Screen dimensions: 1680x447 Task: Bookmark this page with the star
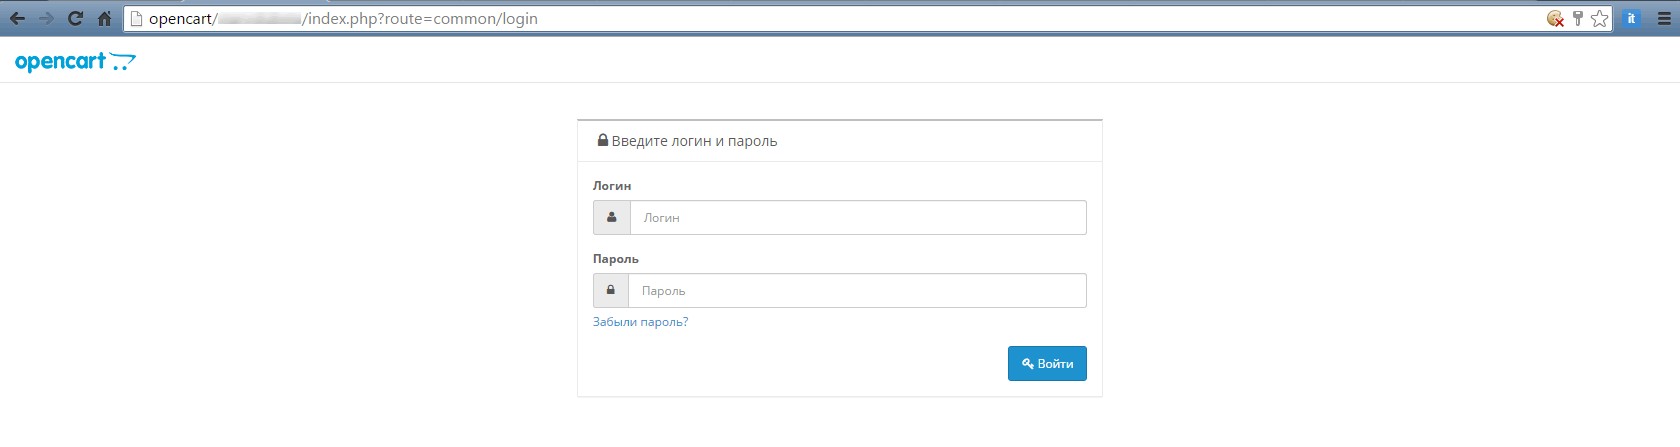tap(1599, 18)
